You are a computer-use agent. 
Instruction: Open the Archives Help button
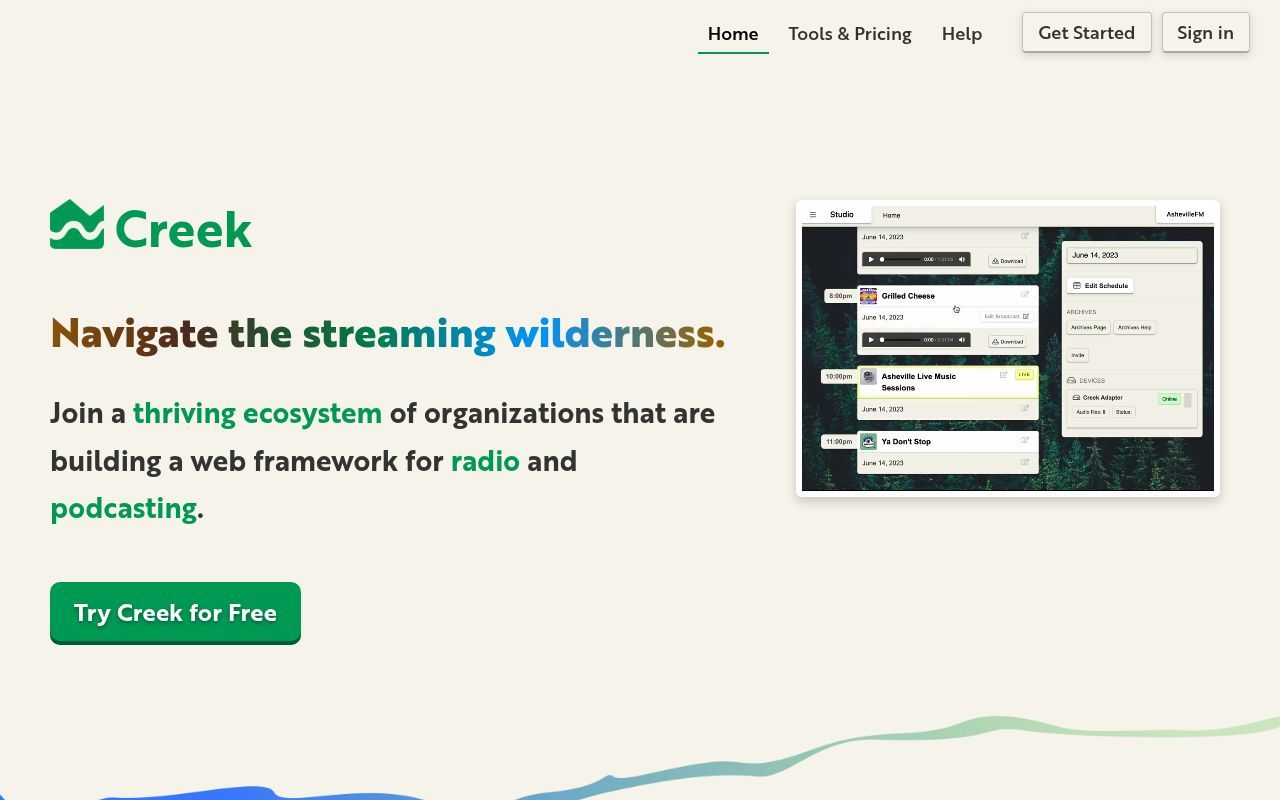pos(1135,327)
